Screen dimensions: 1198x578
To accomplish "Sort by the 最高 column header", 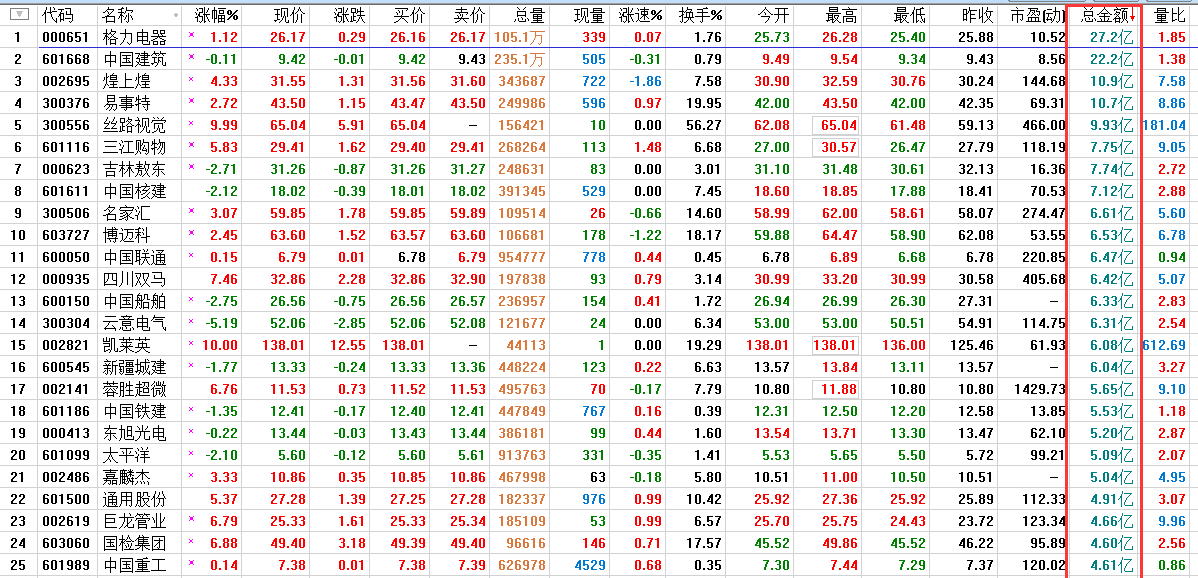I will click(842, 14).
